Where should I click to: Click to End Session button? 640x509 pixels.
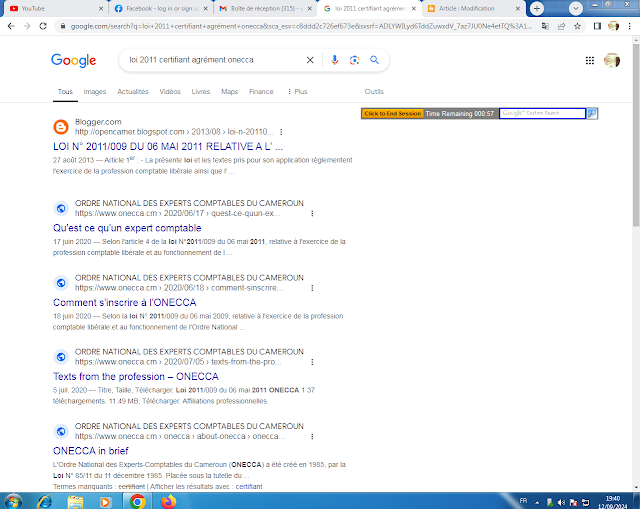(x=393, y=113)
